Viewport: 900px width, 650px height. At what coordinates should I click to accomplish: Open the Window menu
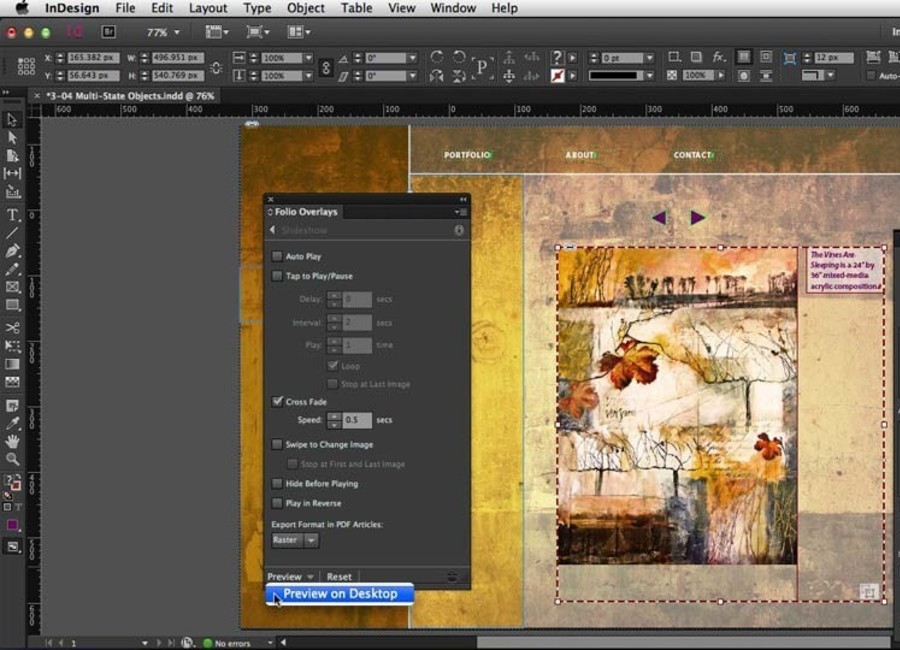click(453, 8)
